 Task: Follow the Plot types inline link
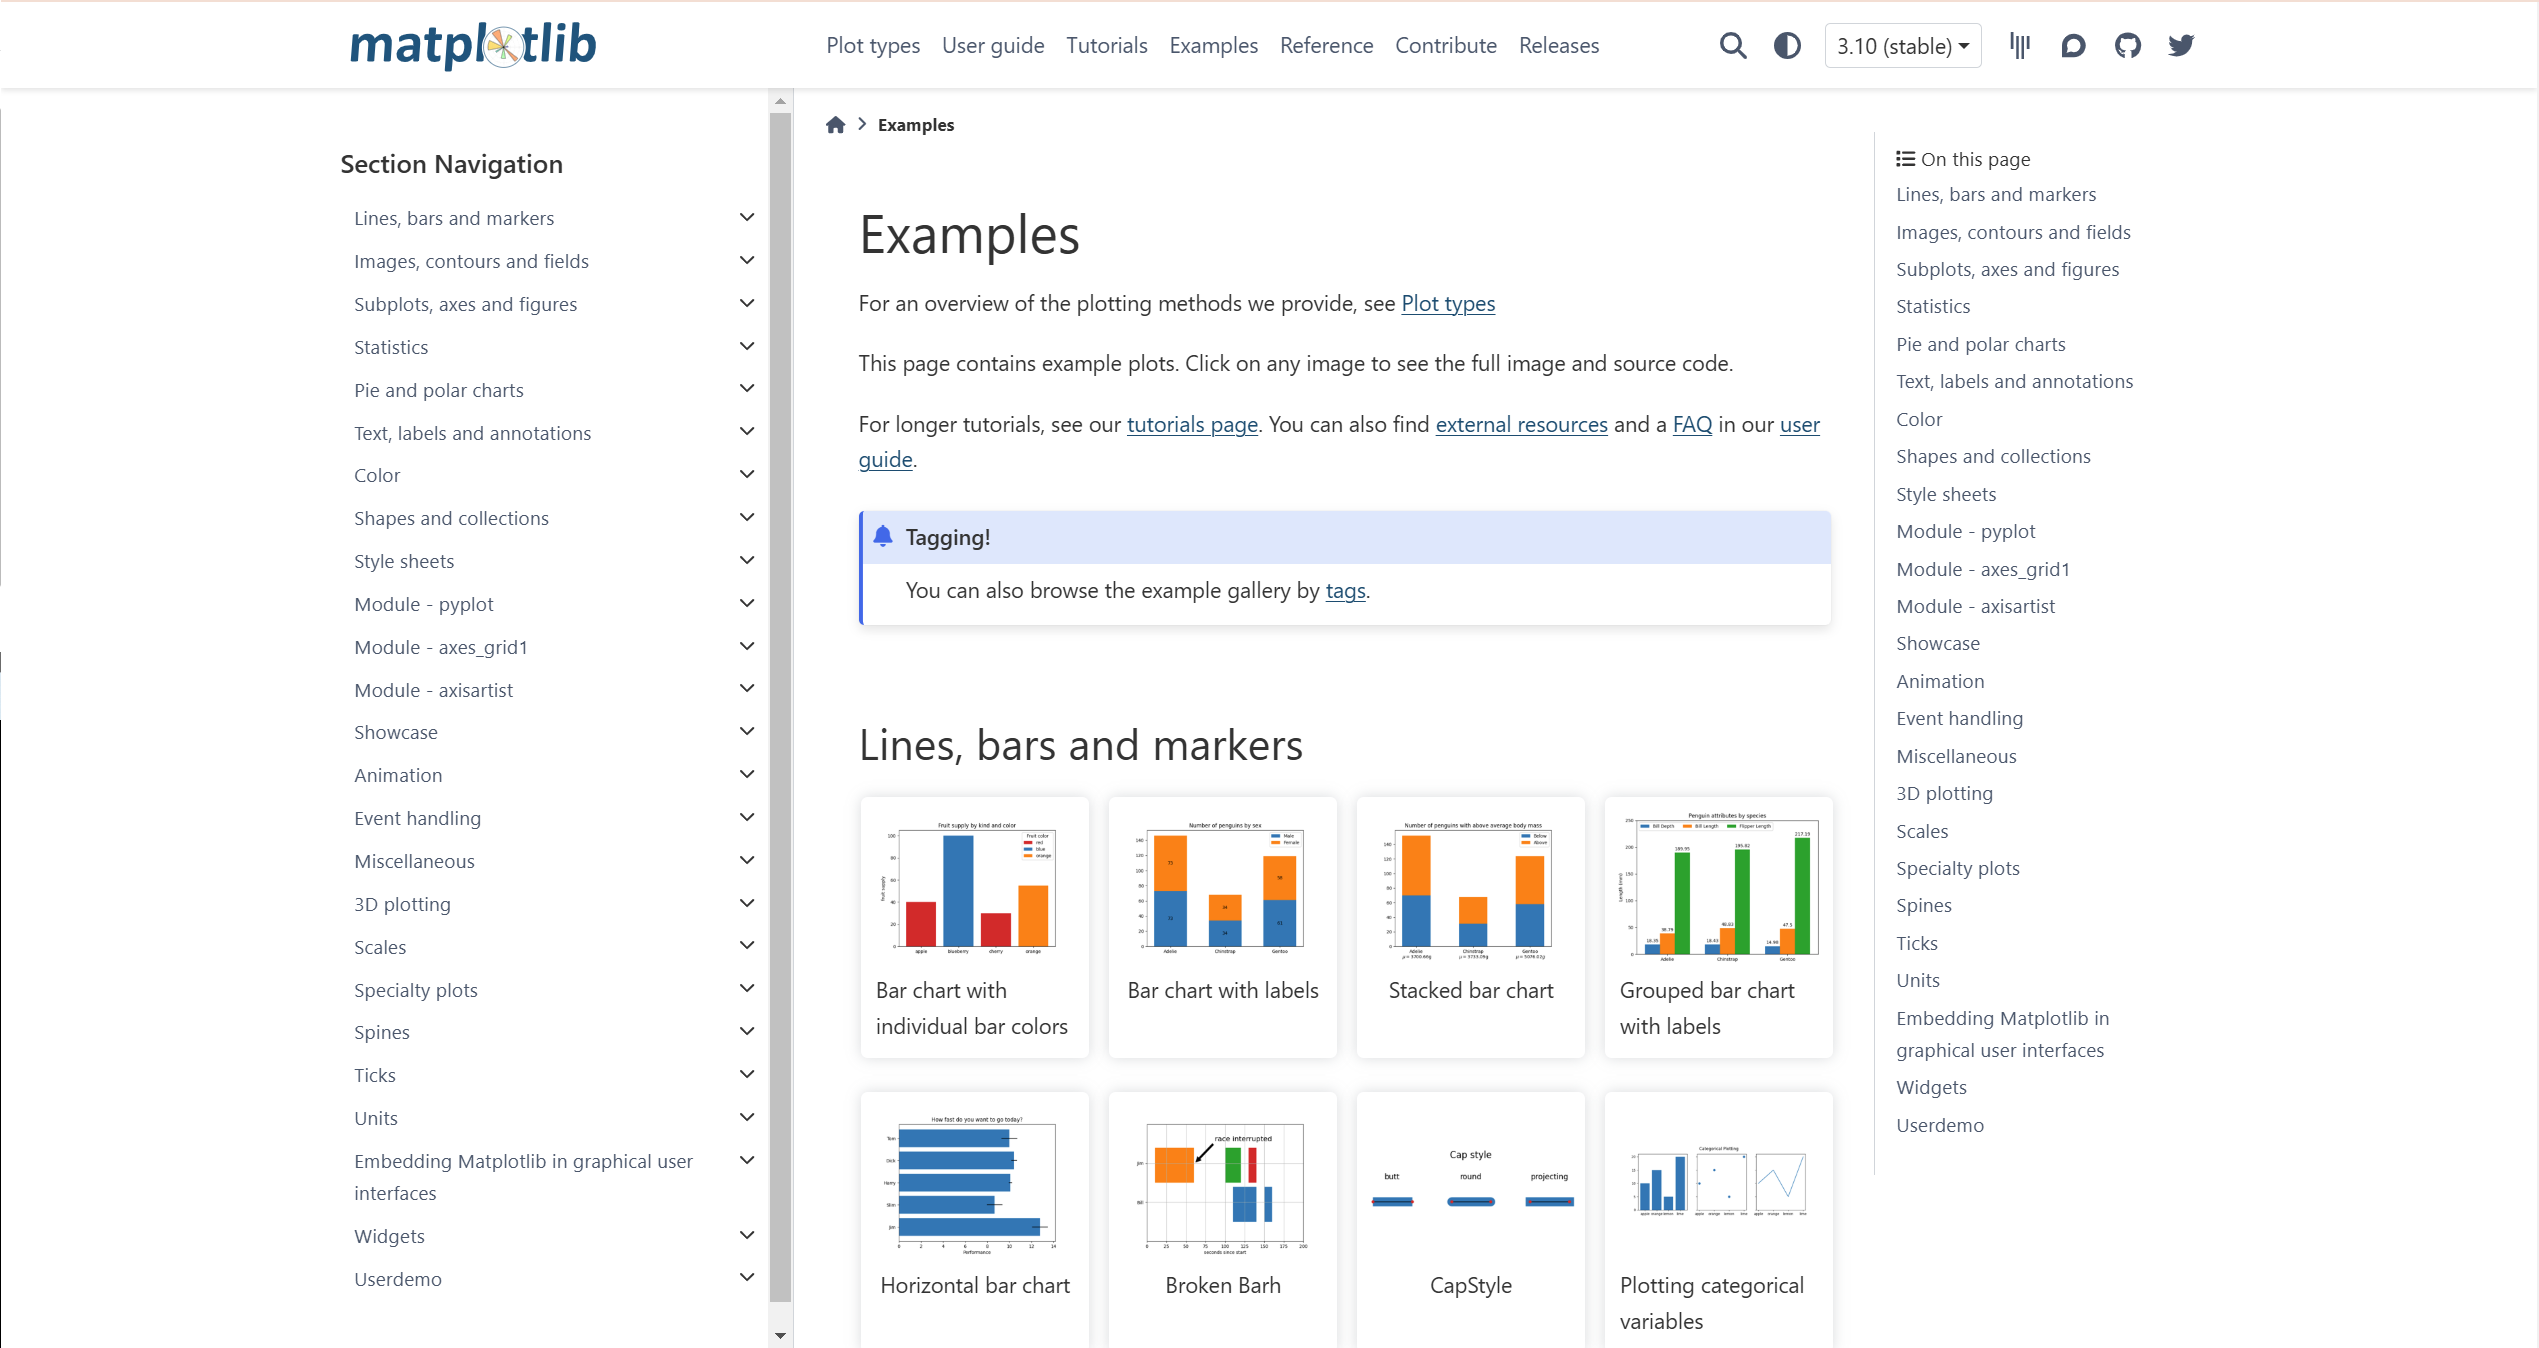click(1448, 304)
